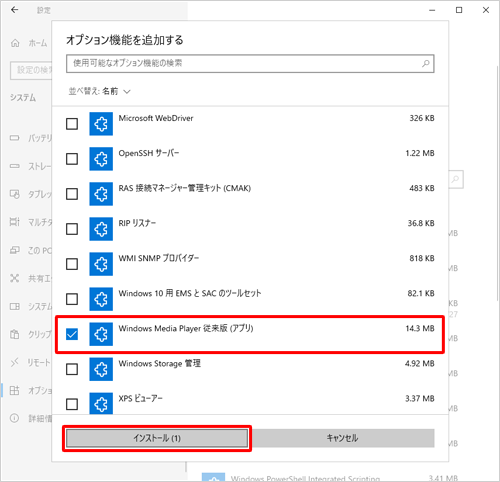Click the RAS 接続マネージャー管理キット feature icon
Viewport: 500px width, 482px height.
(x=101, y=194)
